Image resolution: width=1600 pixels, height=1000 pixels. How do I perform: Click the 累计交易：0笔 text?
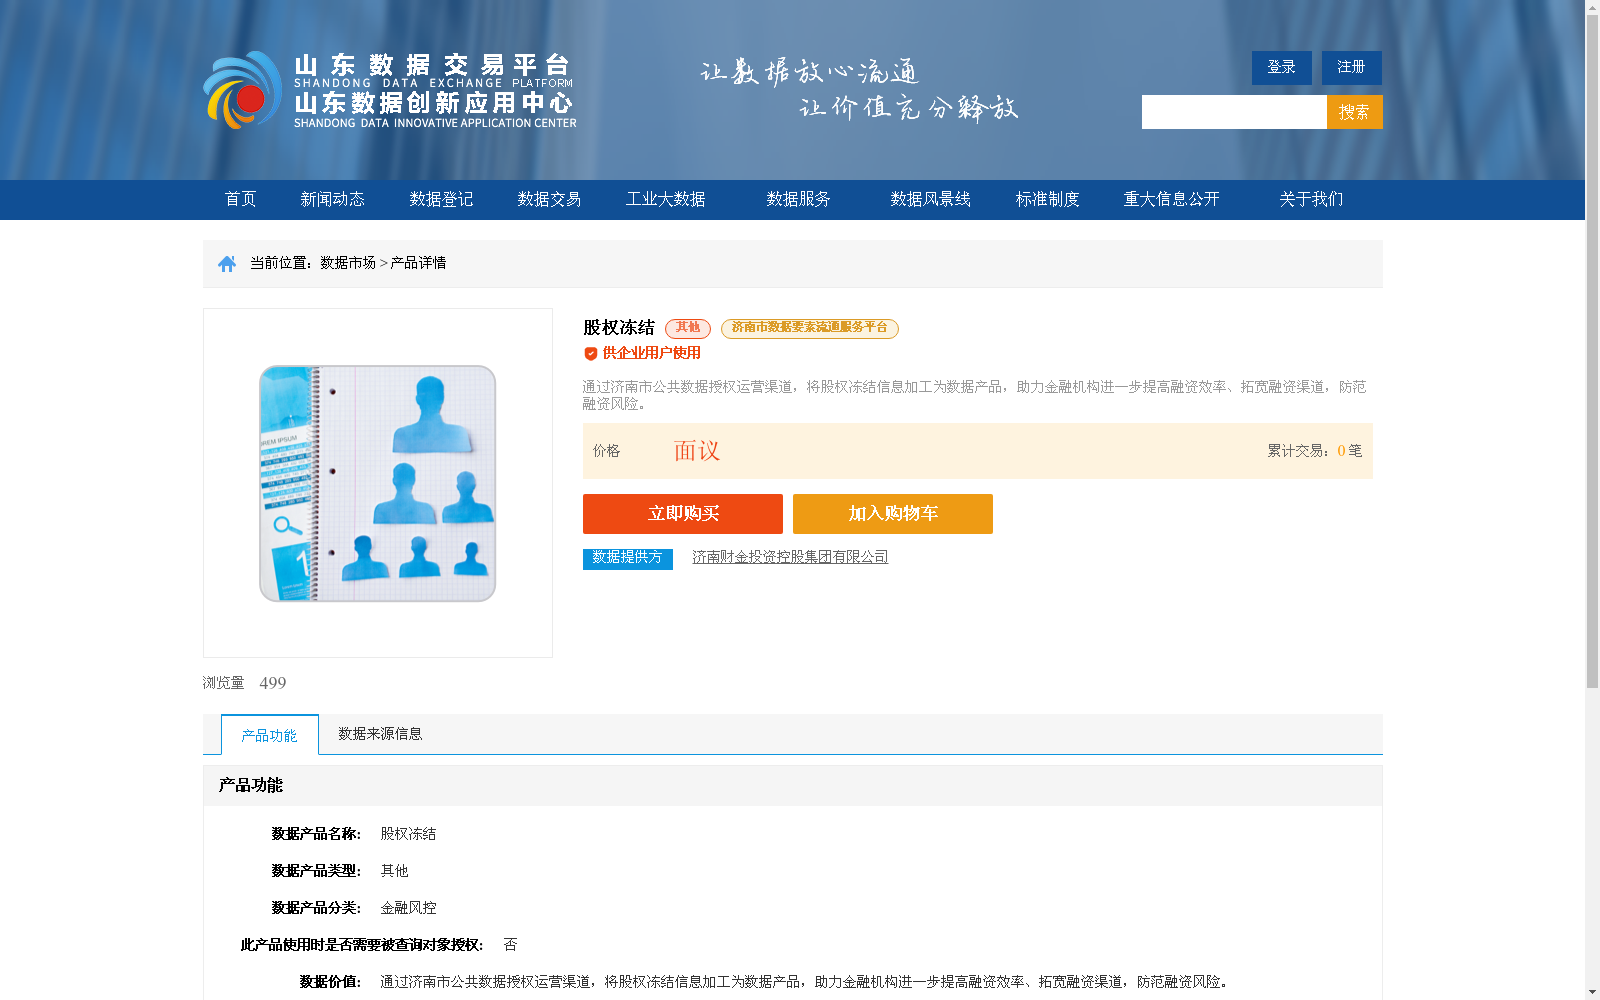[1315, 451]
